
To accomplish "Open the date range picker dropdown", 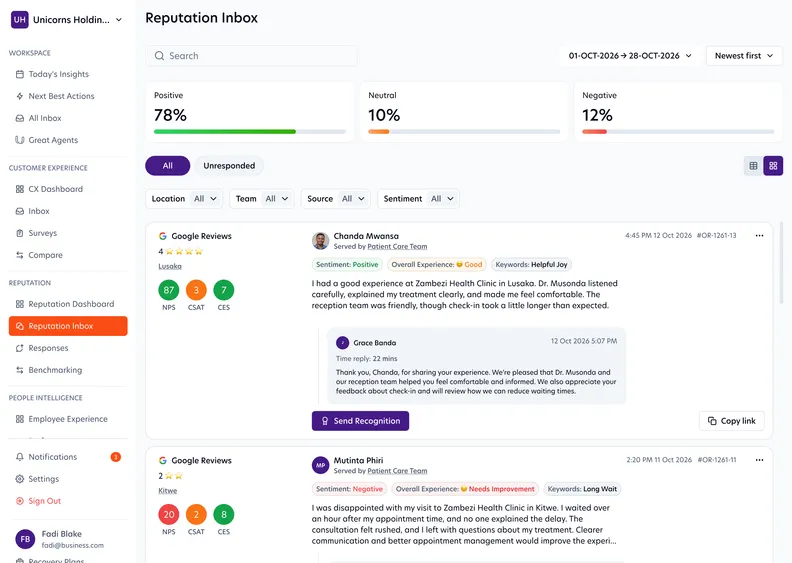I will pos(630,56).
